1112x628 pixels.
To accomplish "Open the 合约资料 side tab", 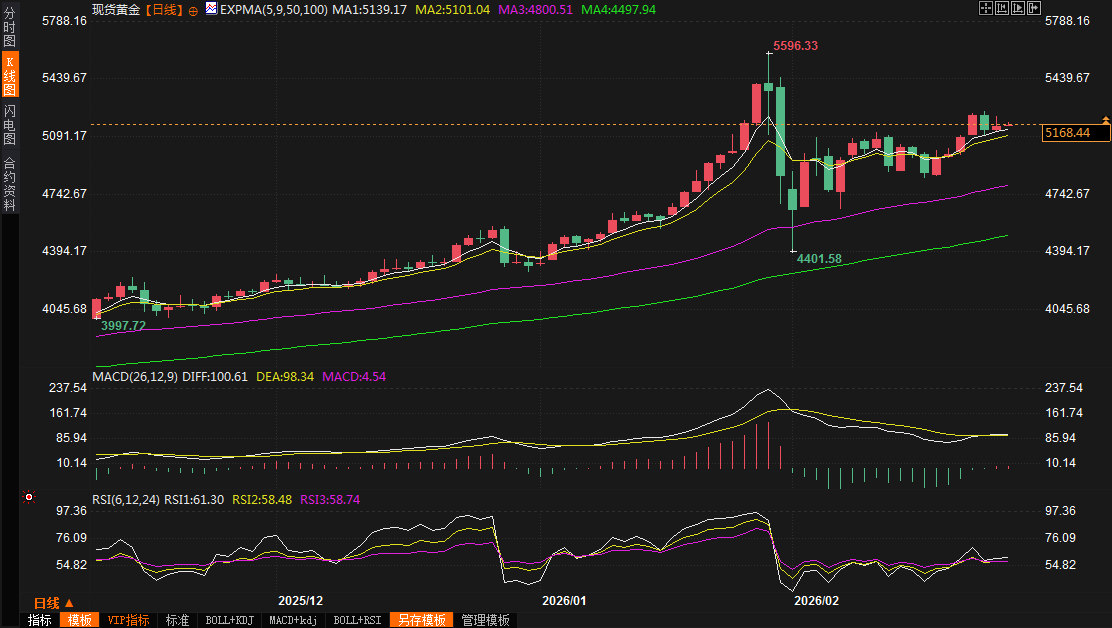I will pos(9,184).
